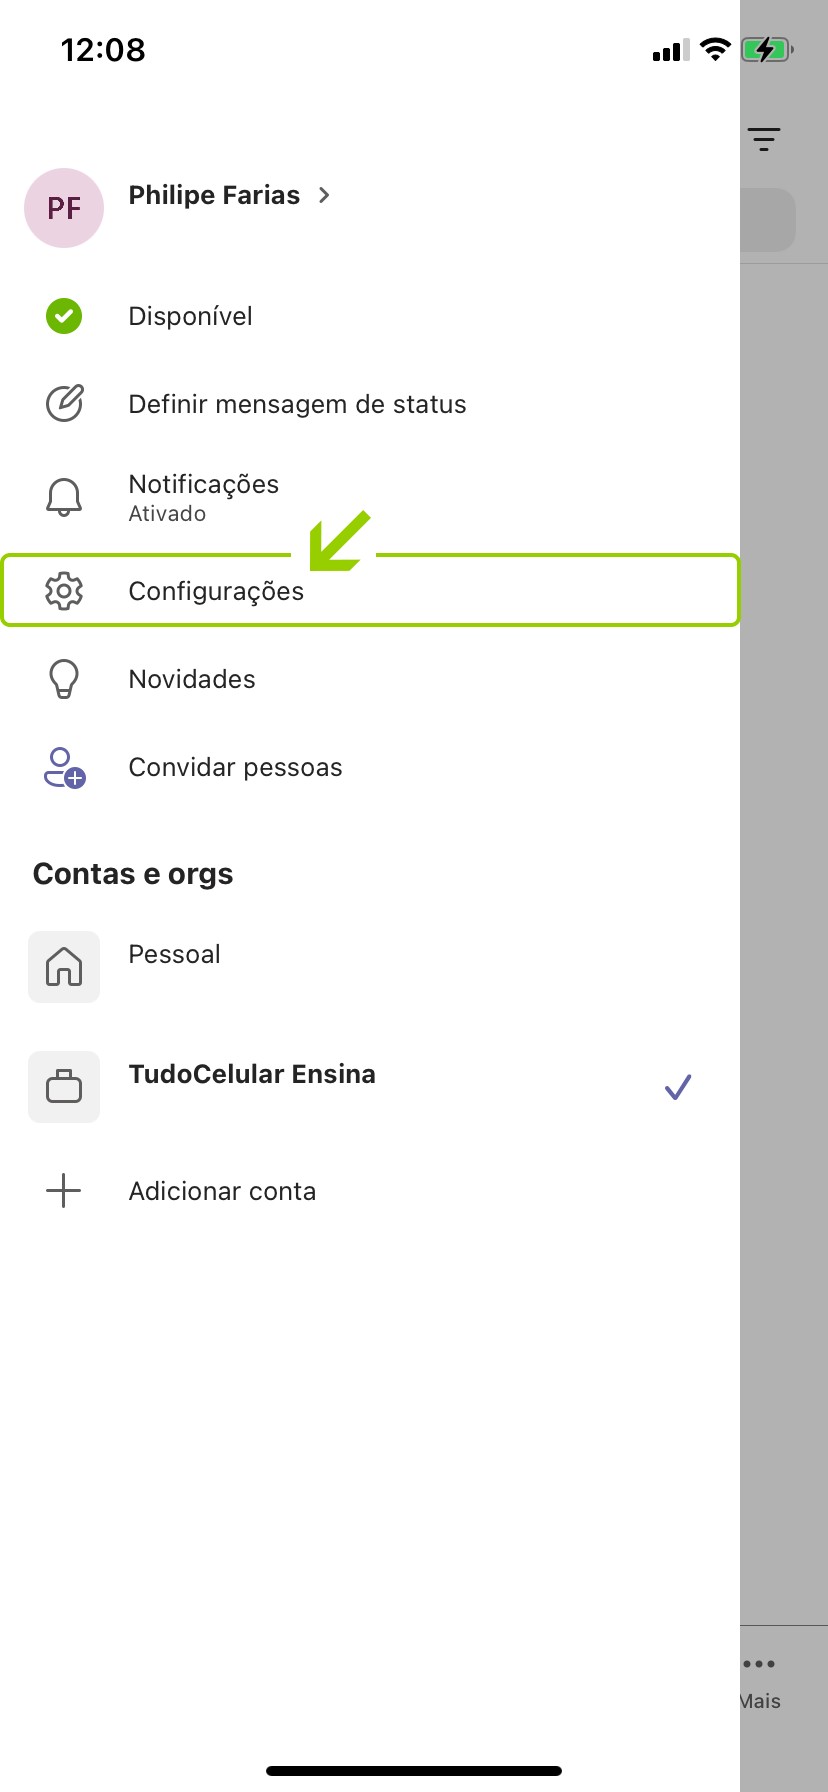Switch to the Pessoal account
Viewport: 828px width, 1792px height.
pyautogui.click(x=174, y=955)
